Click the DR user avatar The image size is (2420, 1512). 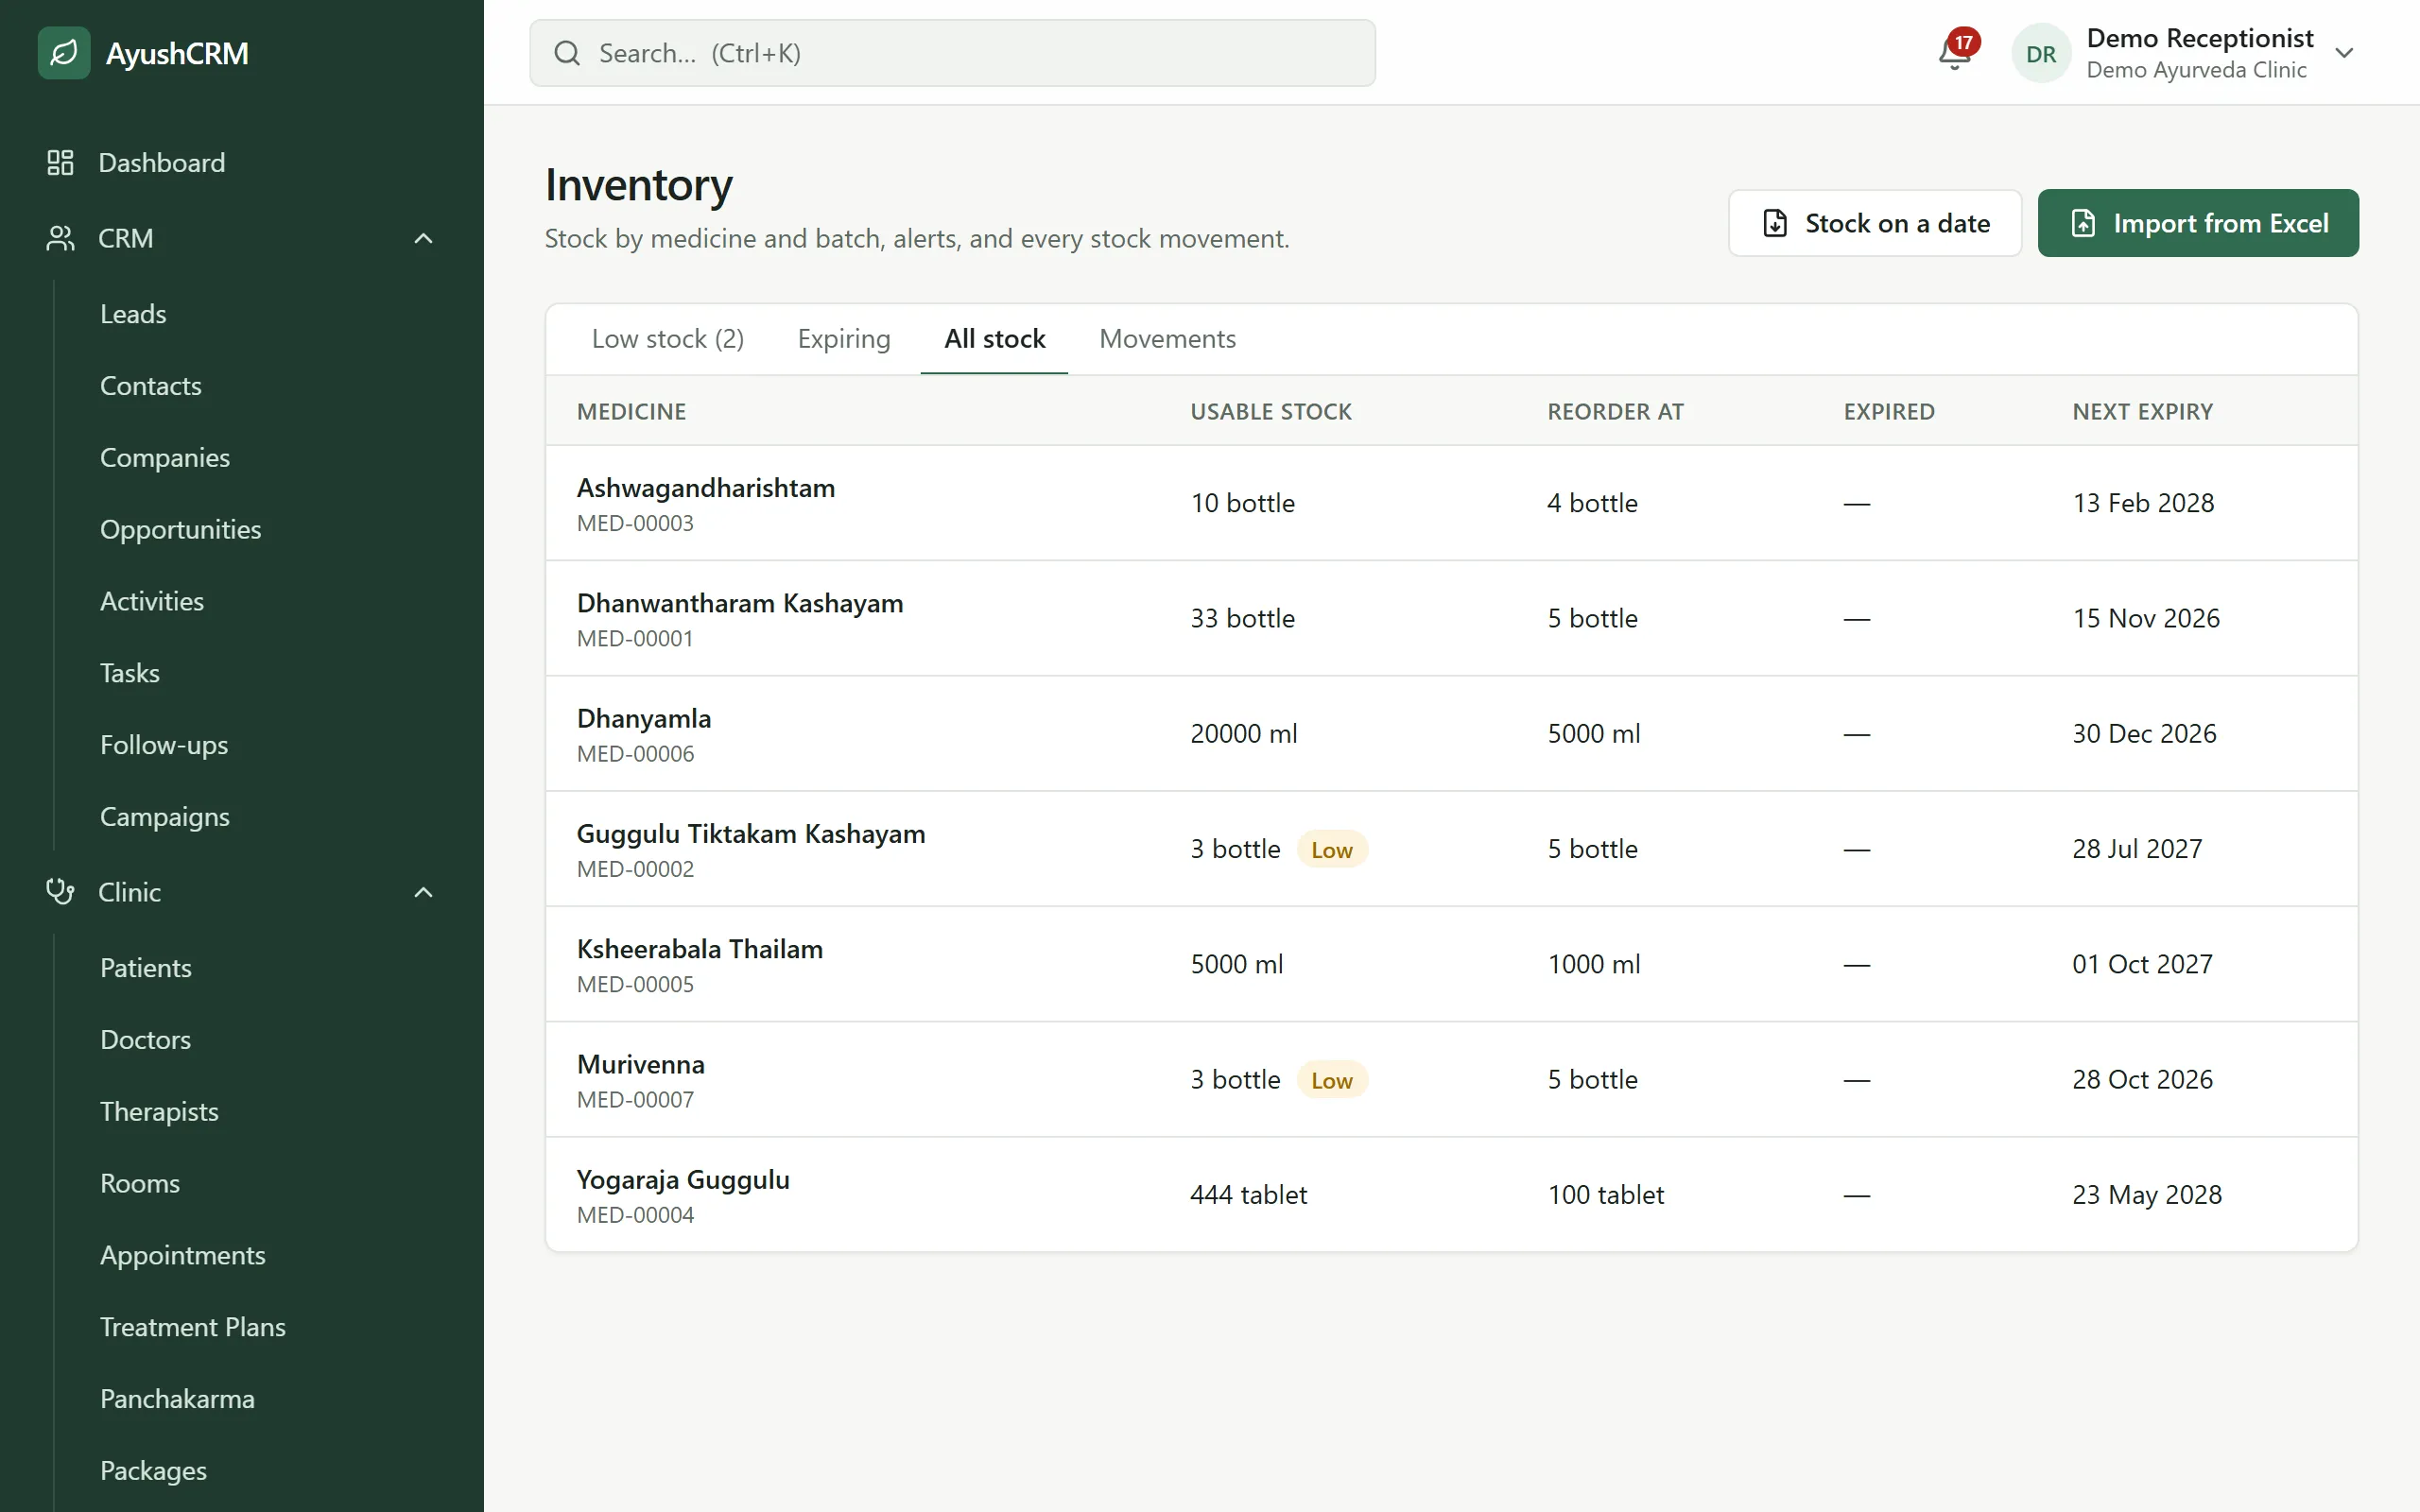[2041, 53]
